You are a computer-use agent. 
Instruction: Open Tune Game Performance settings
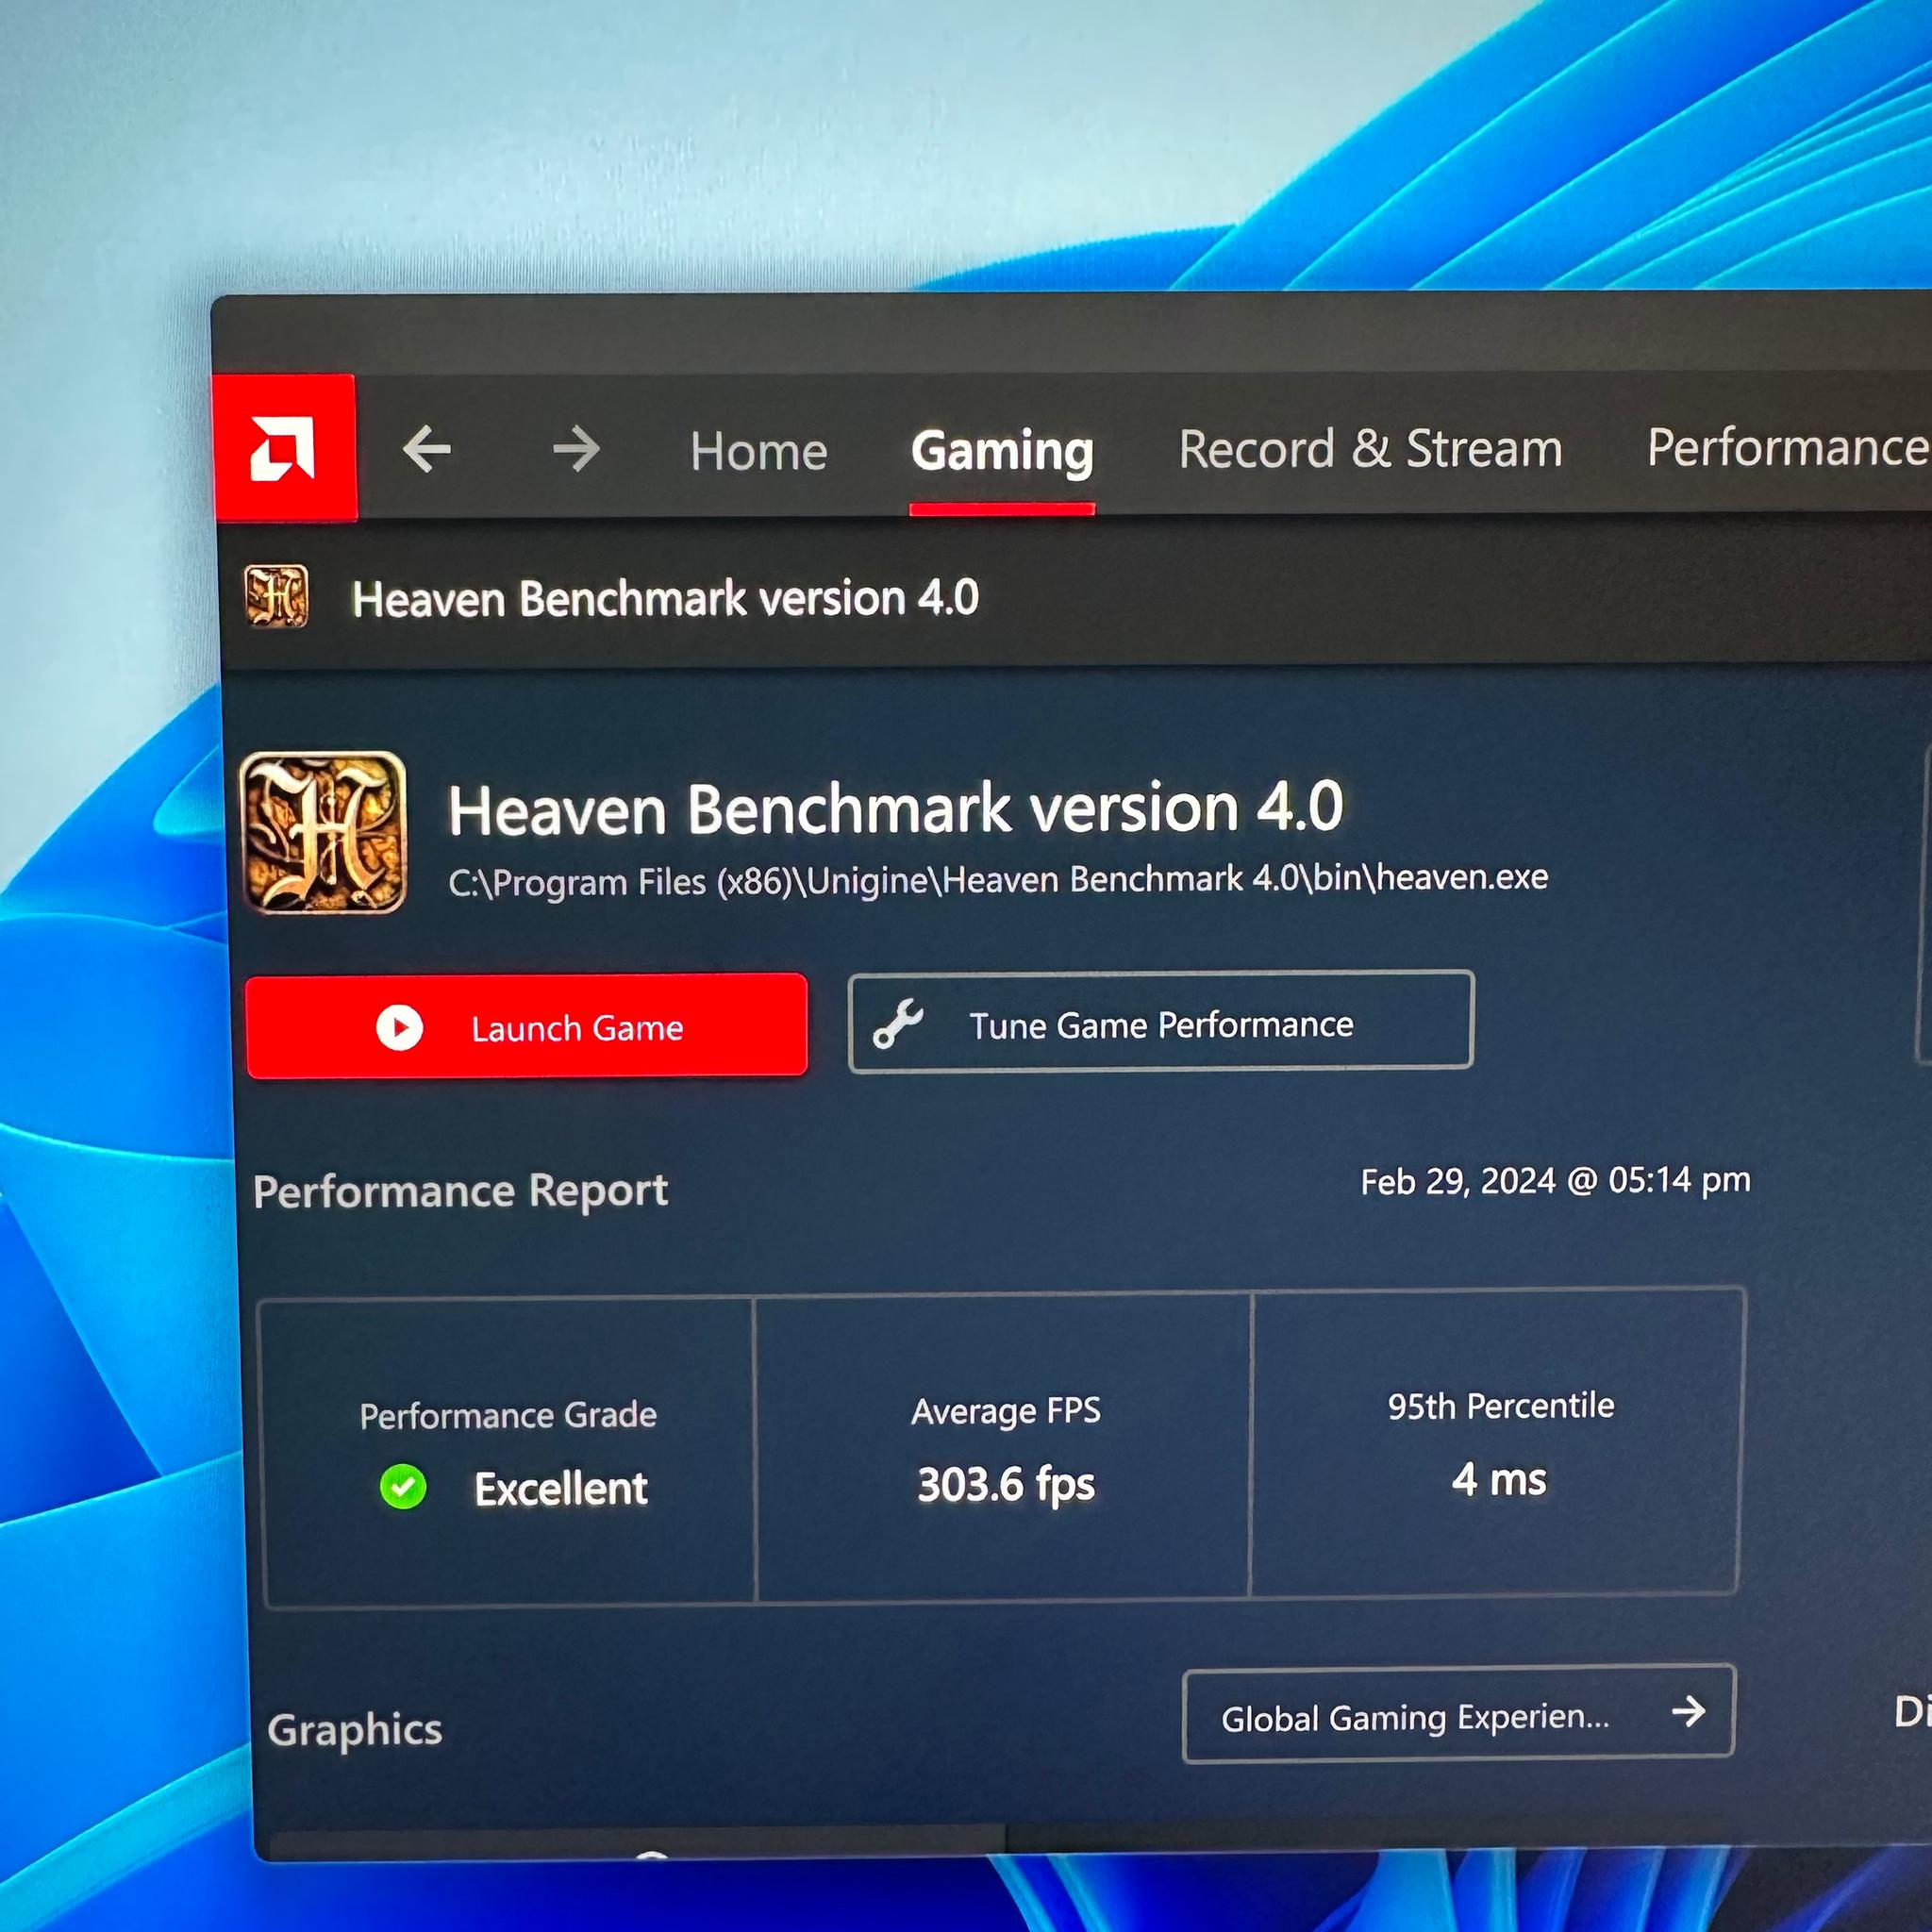click(x=1159, y=1024)
